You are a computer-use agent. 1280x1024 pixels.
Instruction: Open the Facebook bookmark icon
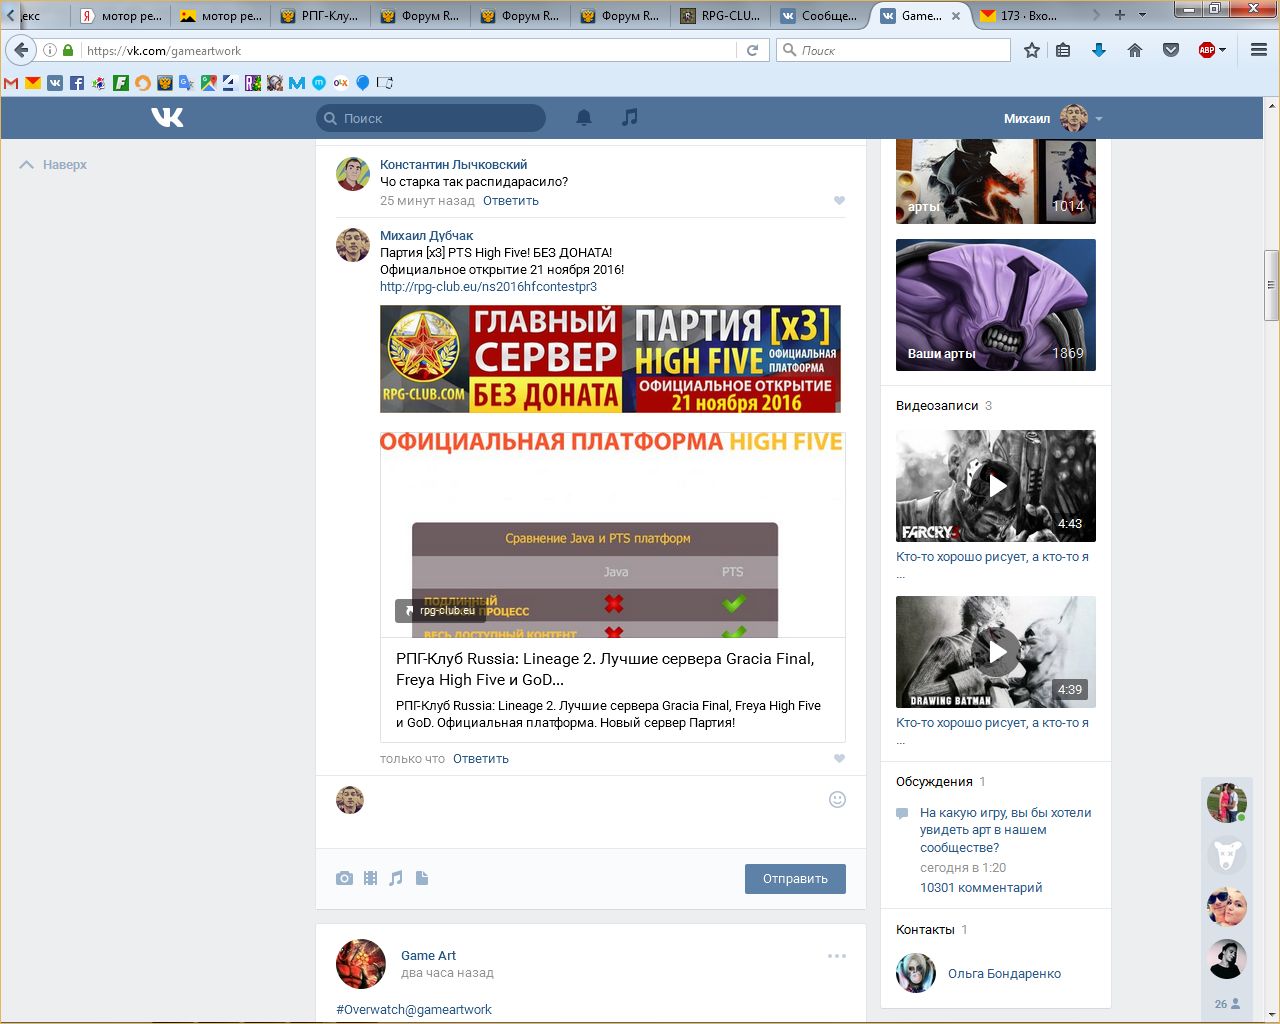pyautogui.click(x=77, y=83)
